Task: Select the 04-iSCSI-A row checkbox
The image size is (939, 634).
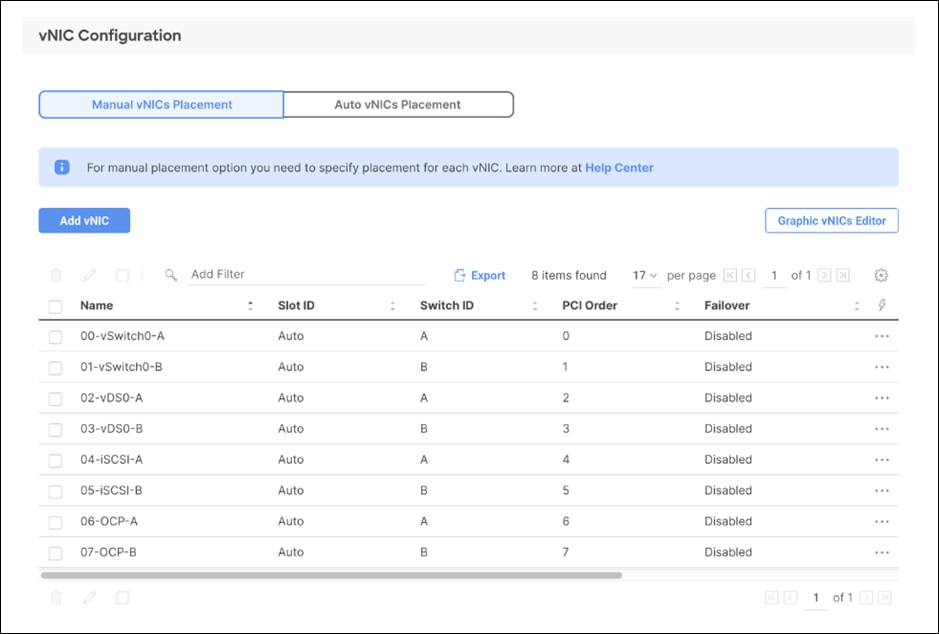Action: [55, 460]
